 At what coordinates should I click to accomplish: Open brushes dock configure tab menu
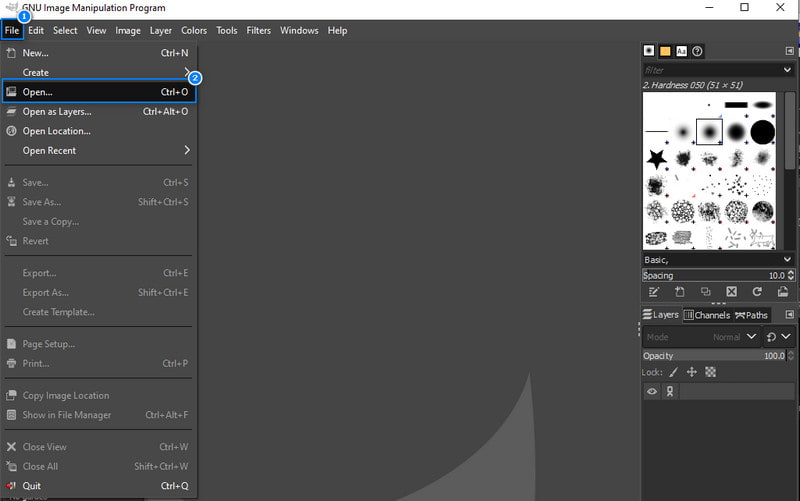click(x=789, y=51)
